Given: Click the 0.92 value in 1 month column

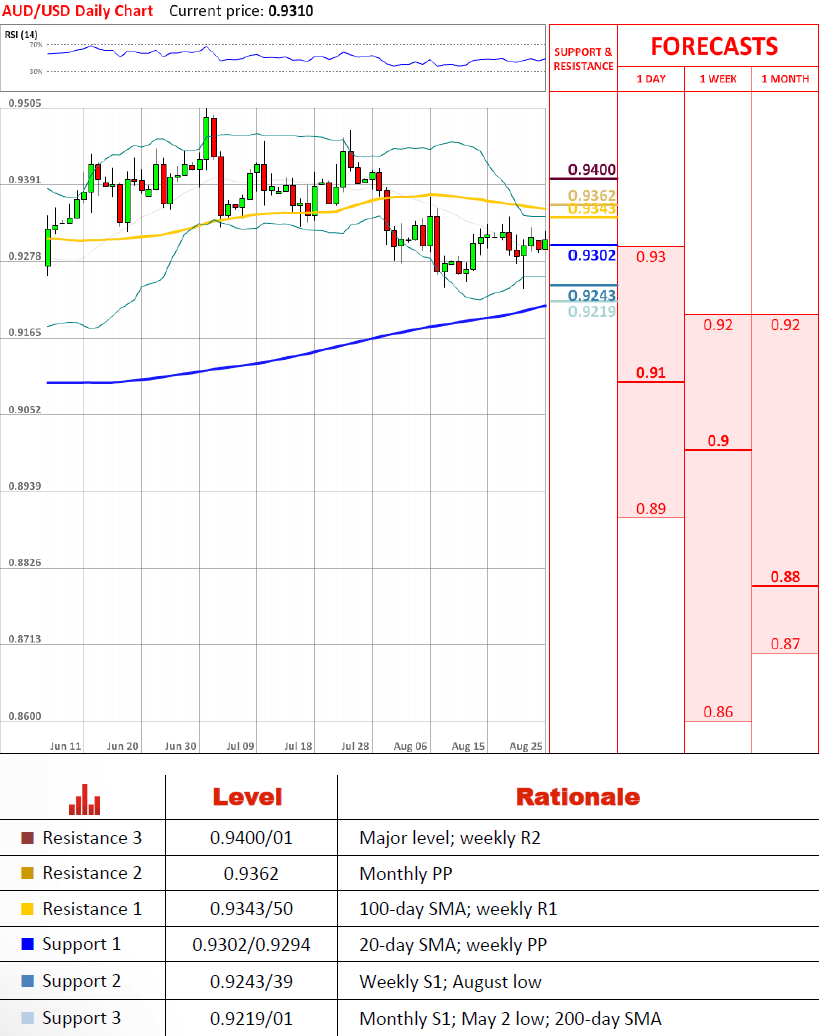Looking at the screenshot, I should (785, 324).
